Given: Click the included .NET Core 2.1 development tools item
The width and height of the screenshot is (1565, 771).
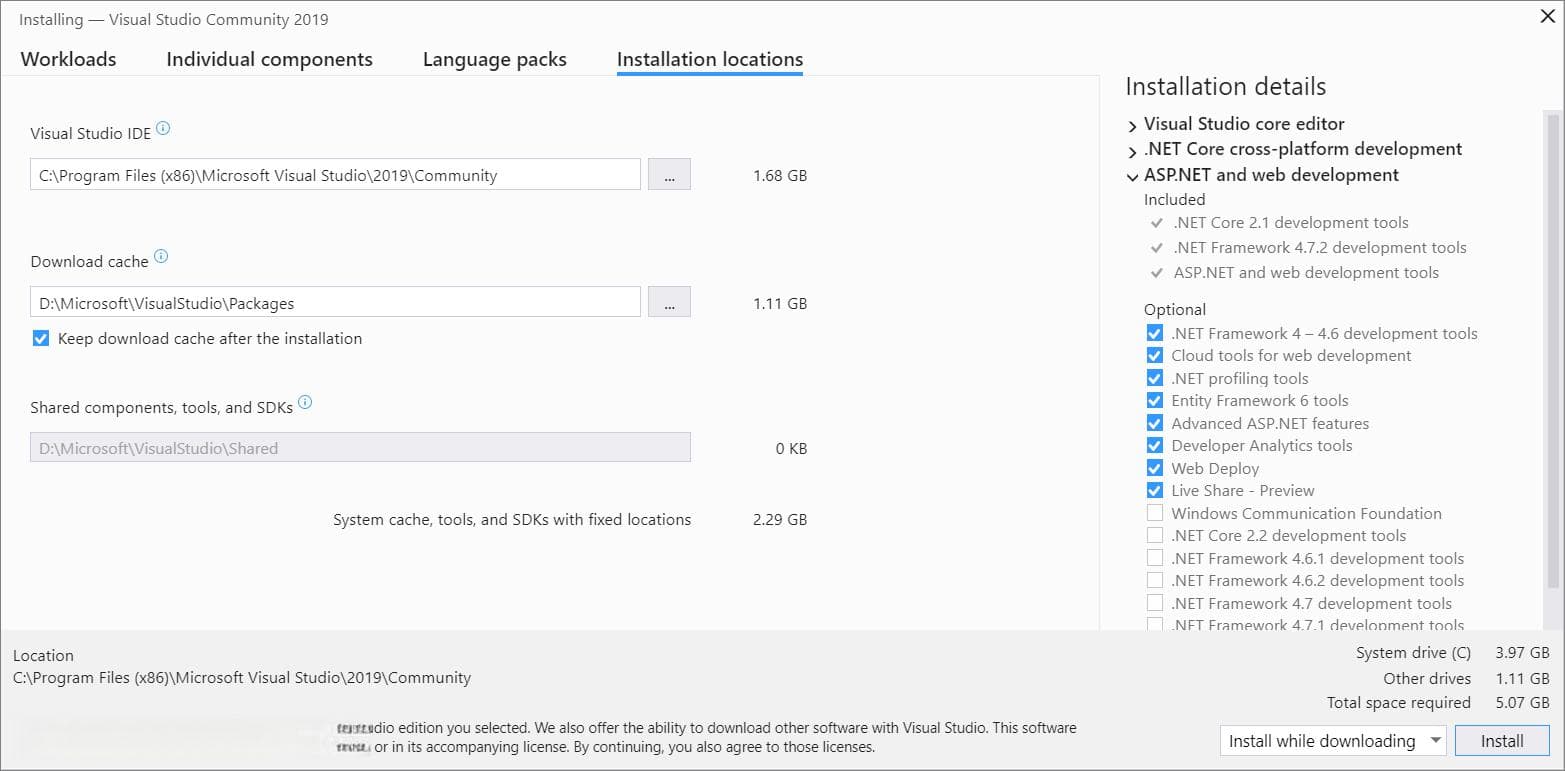Looking at the screenshot, I should 1290,223.
